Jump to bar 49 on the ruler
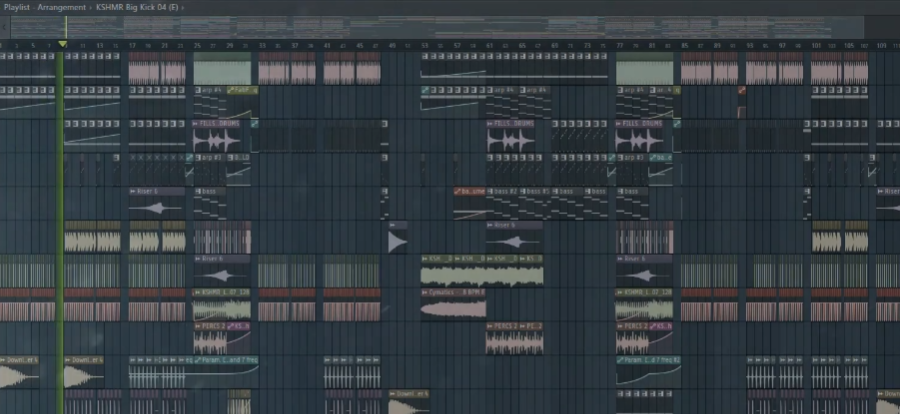Image resolution: width=900 pixels, height=414 pixels. [393, 45]
